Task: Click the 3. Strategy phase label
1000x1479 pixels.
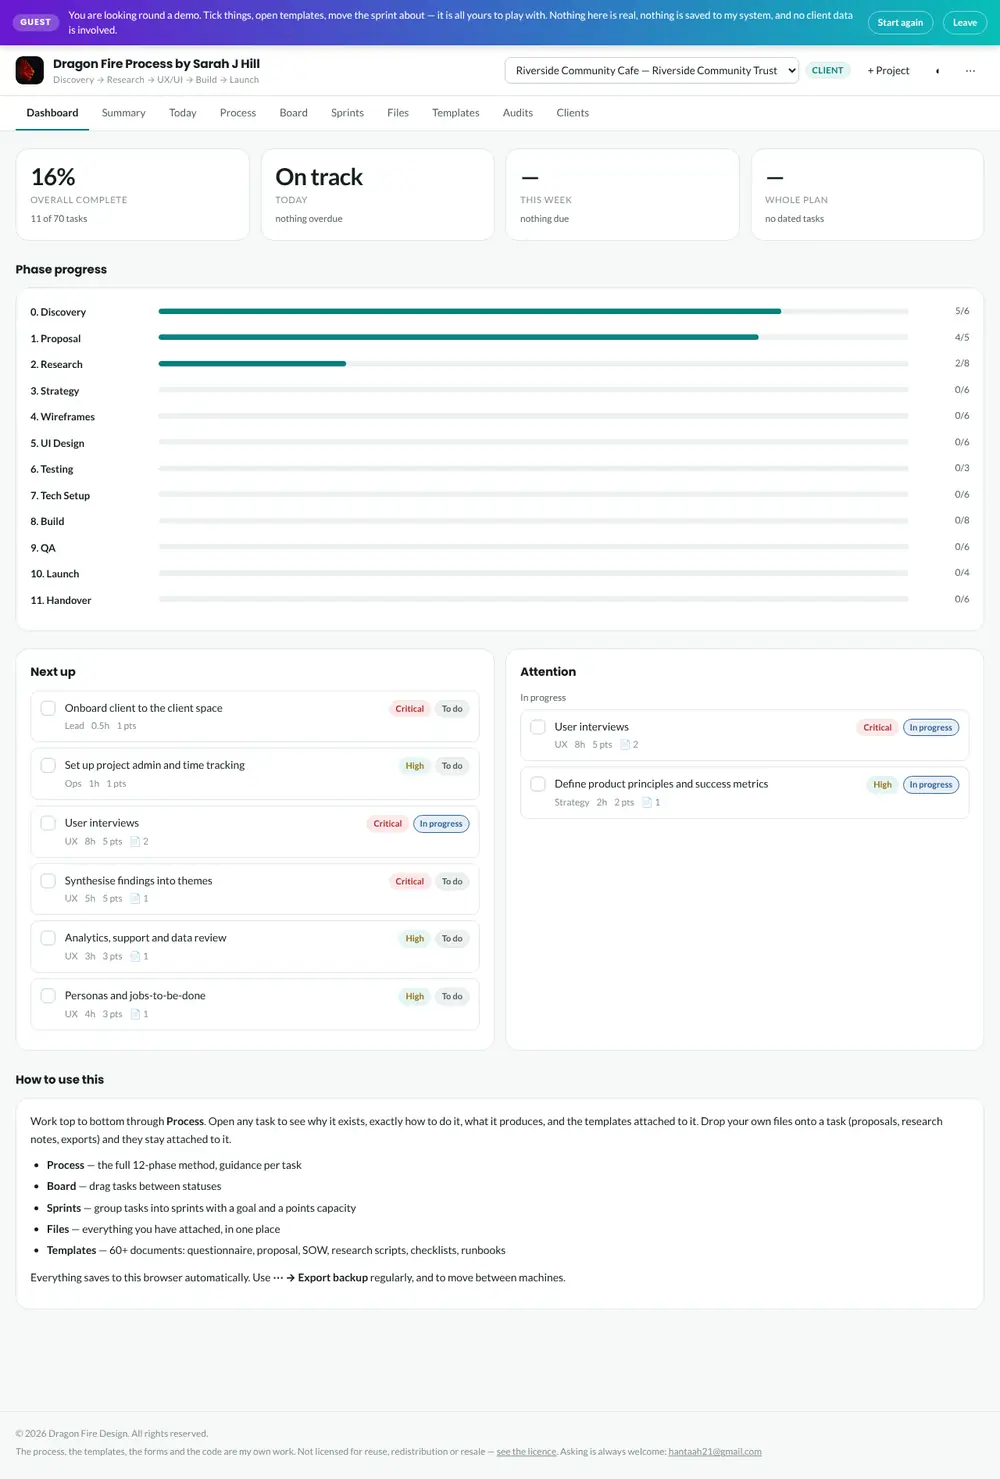Action: (x=55, y=391)
